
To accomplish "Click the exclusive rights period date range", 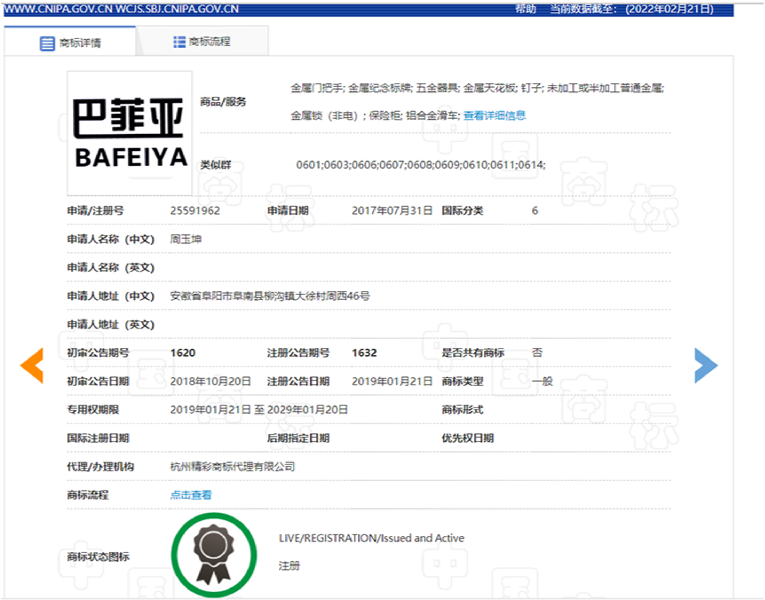I will pos(259,410).
